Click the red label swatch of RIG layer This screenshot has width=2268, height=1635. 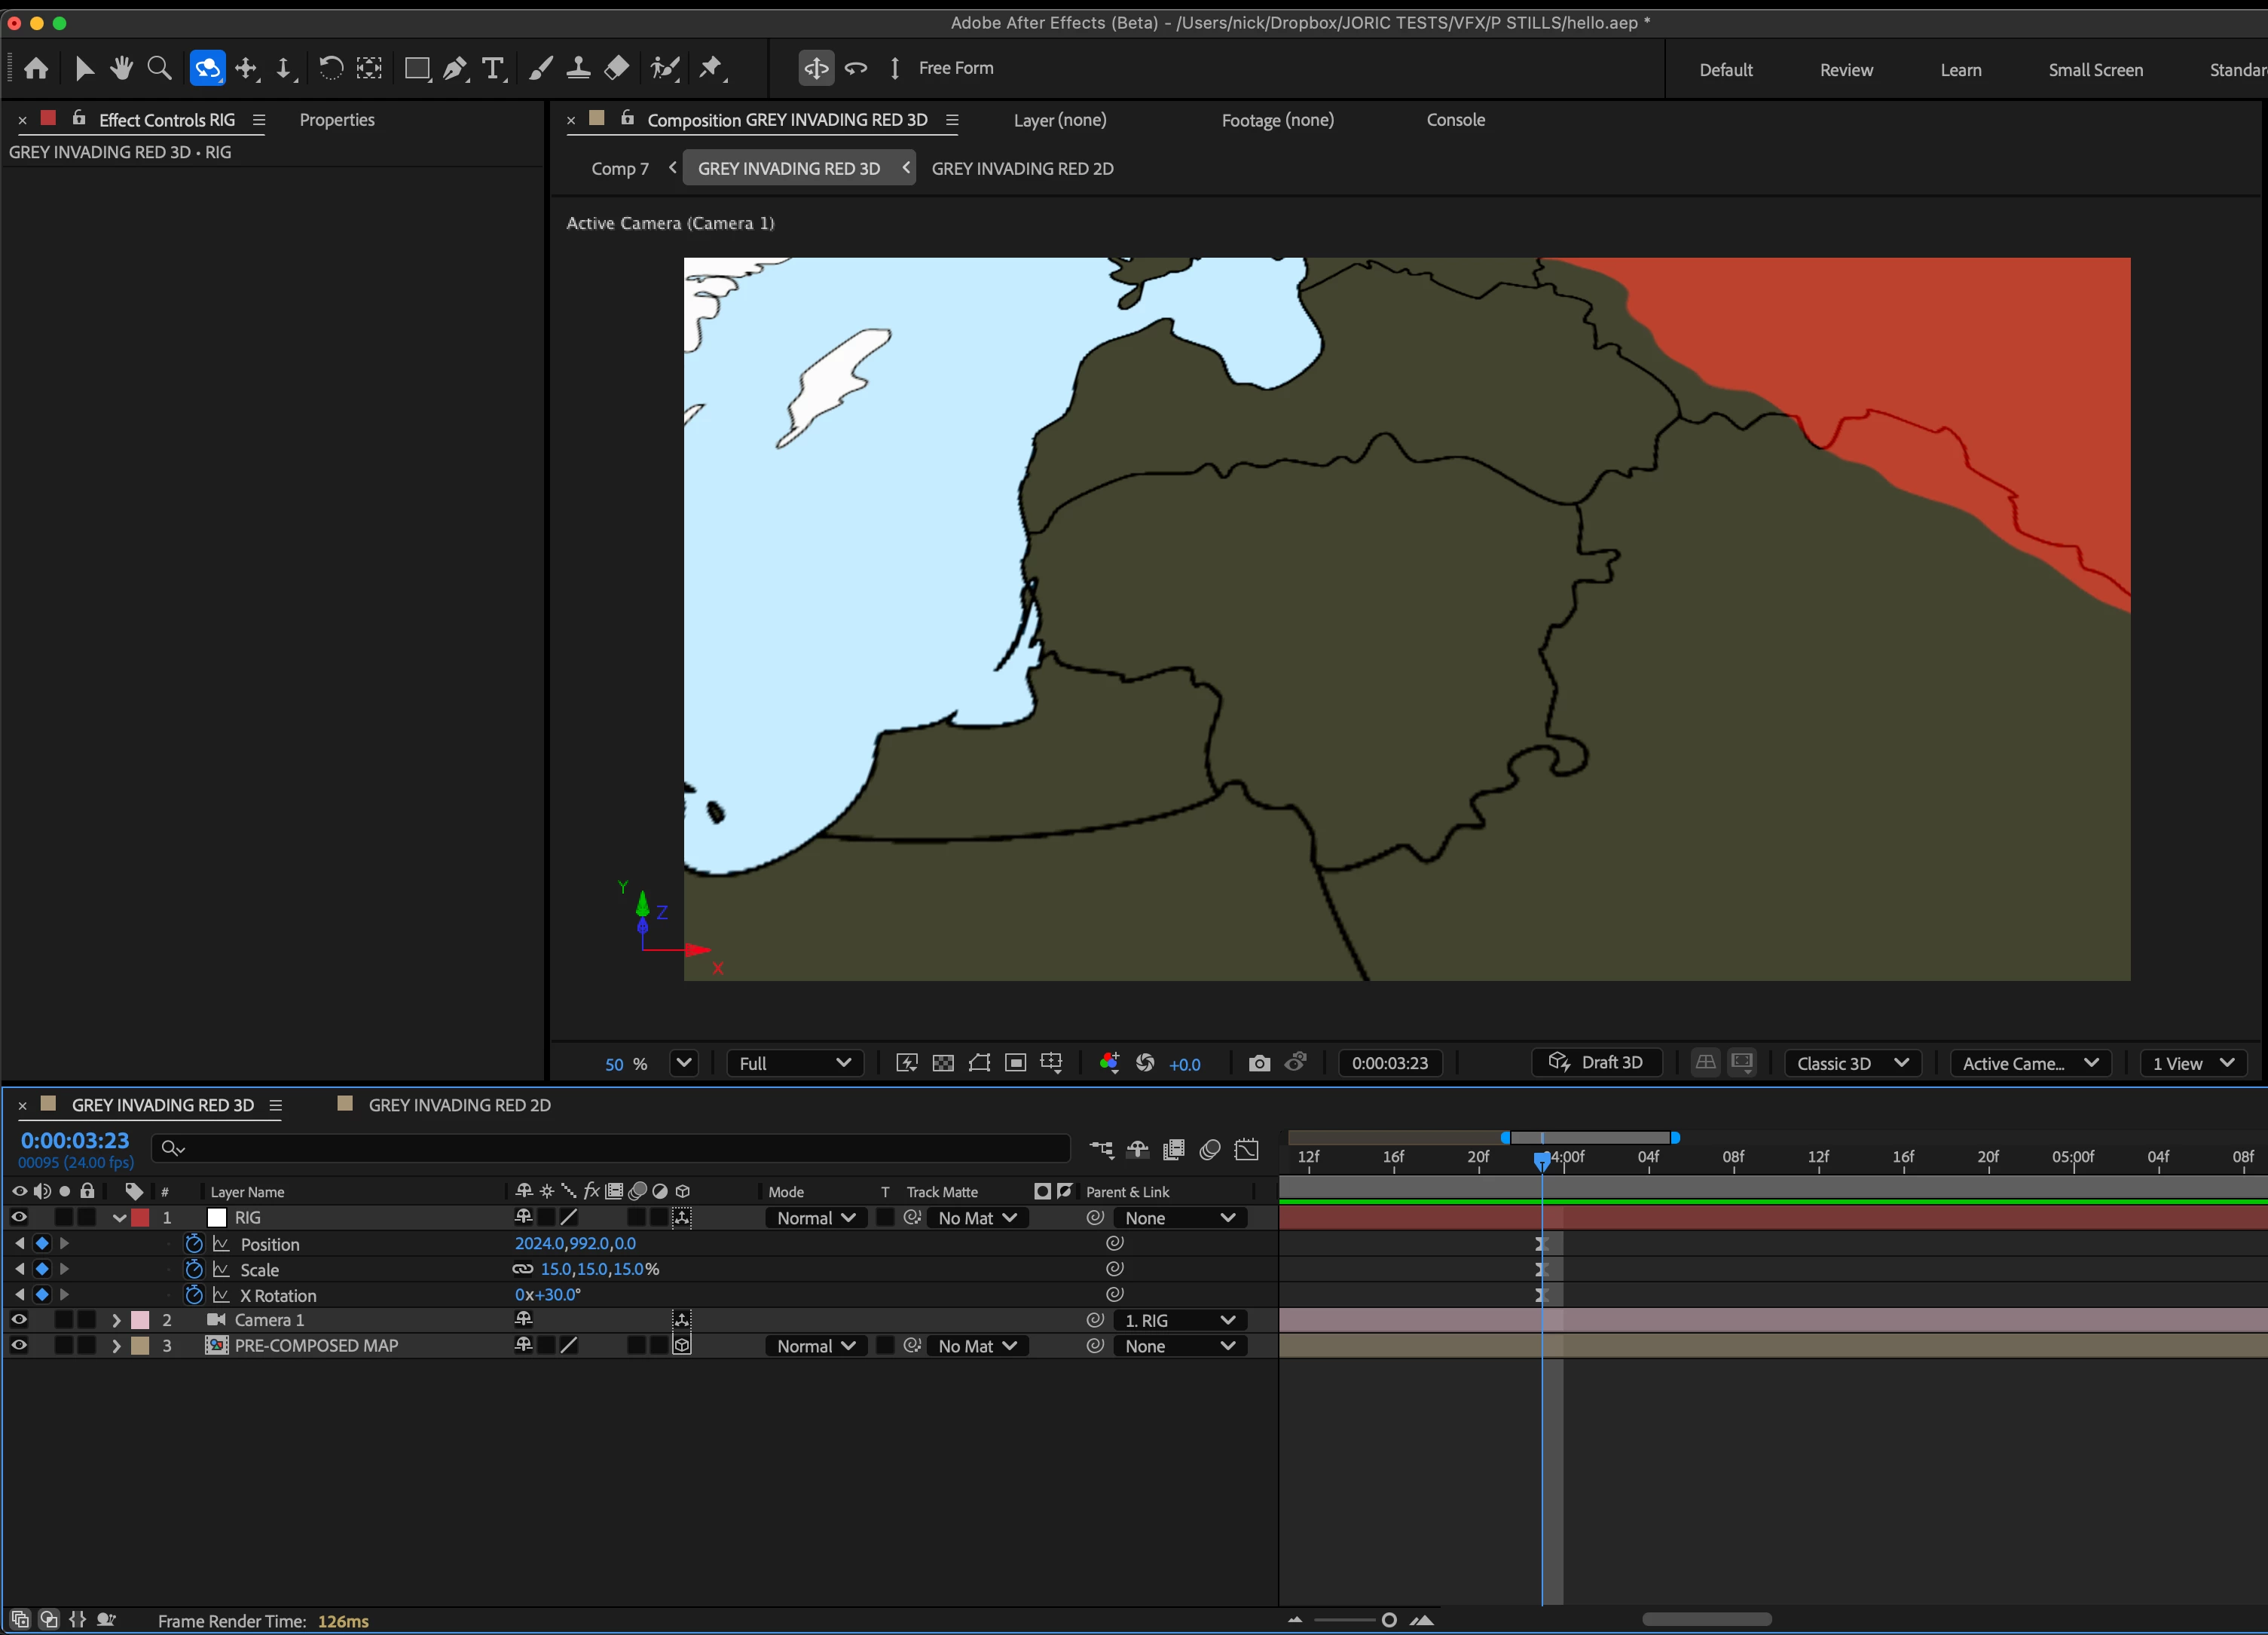click(x=141, y=1217)
